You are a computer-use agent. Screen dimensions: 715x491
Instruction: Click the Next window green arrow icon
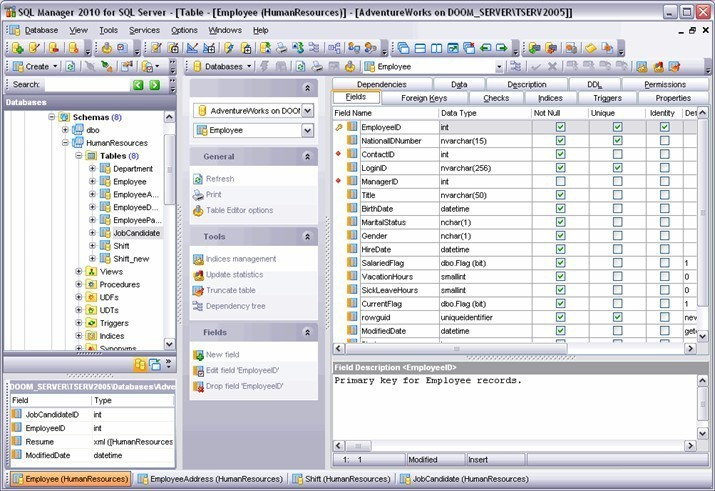click(502, 48)
